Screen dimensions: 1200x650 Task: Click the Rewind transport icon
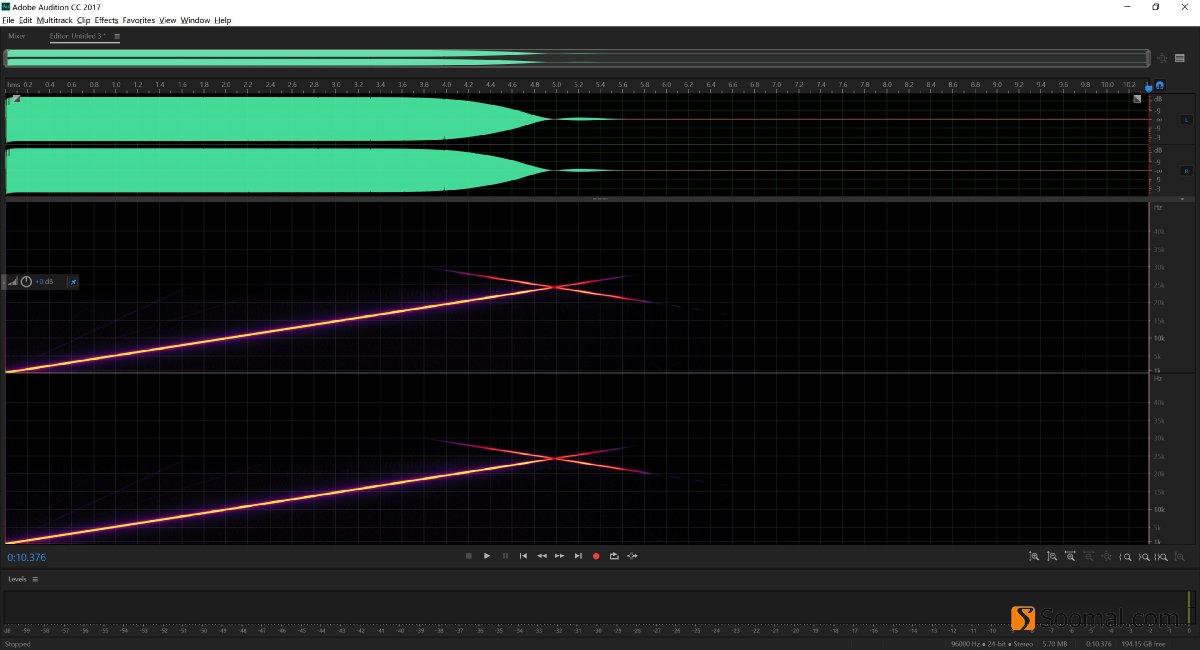pyautogui.click(x=541, y=556)
